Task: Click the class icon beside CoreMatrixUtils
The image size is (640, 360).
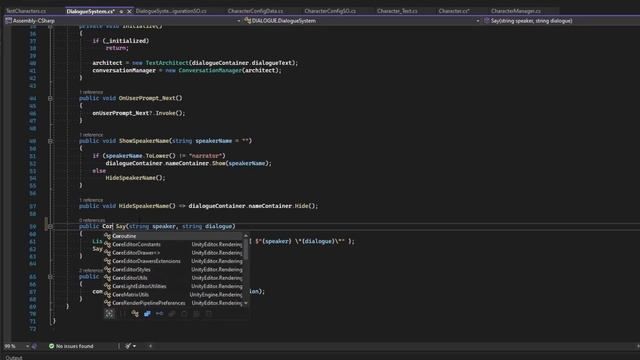Action: tap(107, 295)
